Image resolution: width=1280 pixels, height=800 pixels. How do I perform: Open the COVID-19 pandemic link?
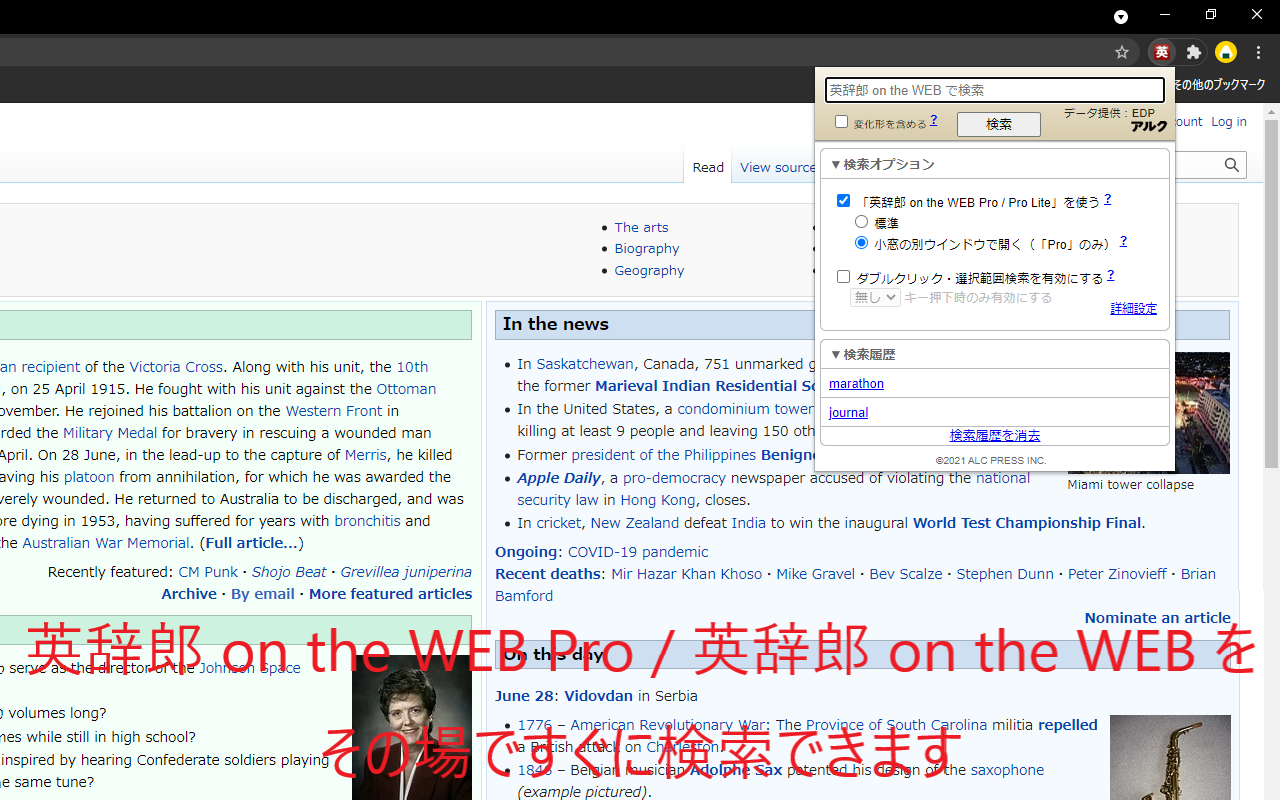[x=638, y=552]
